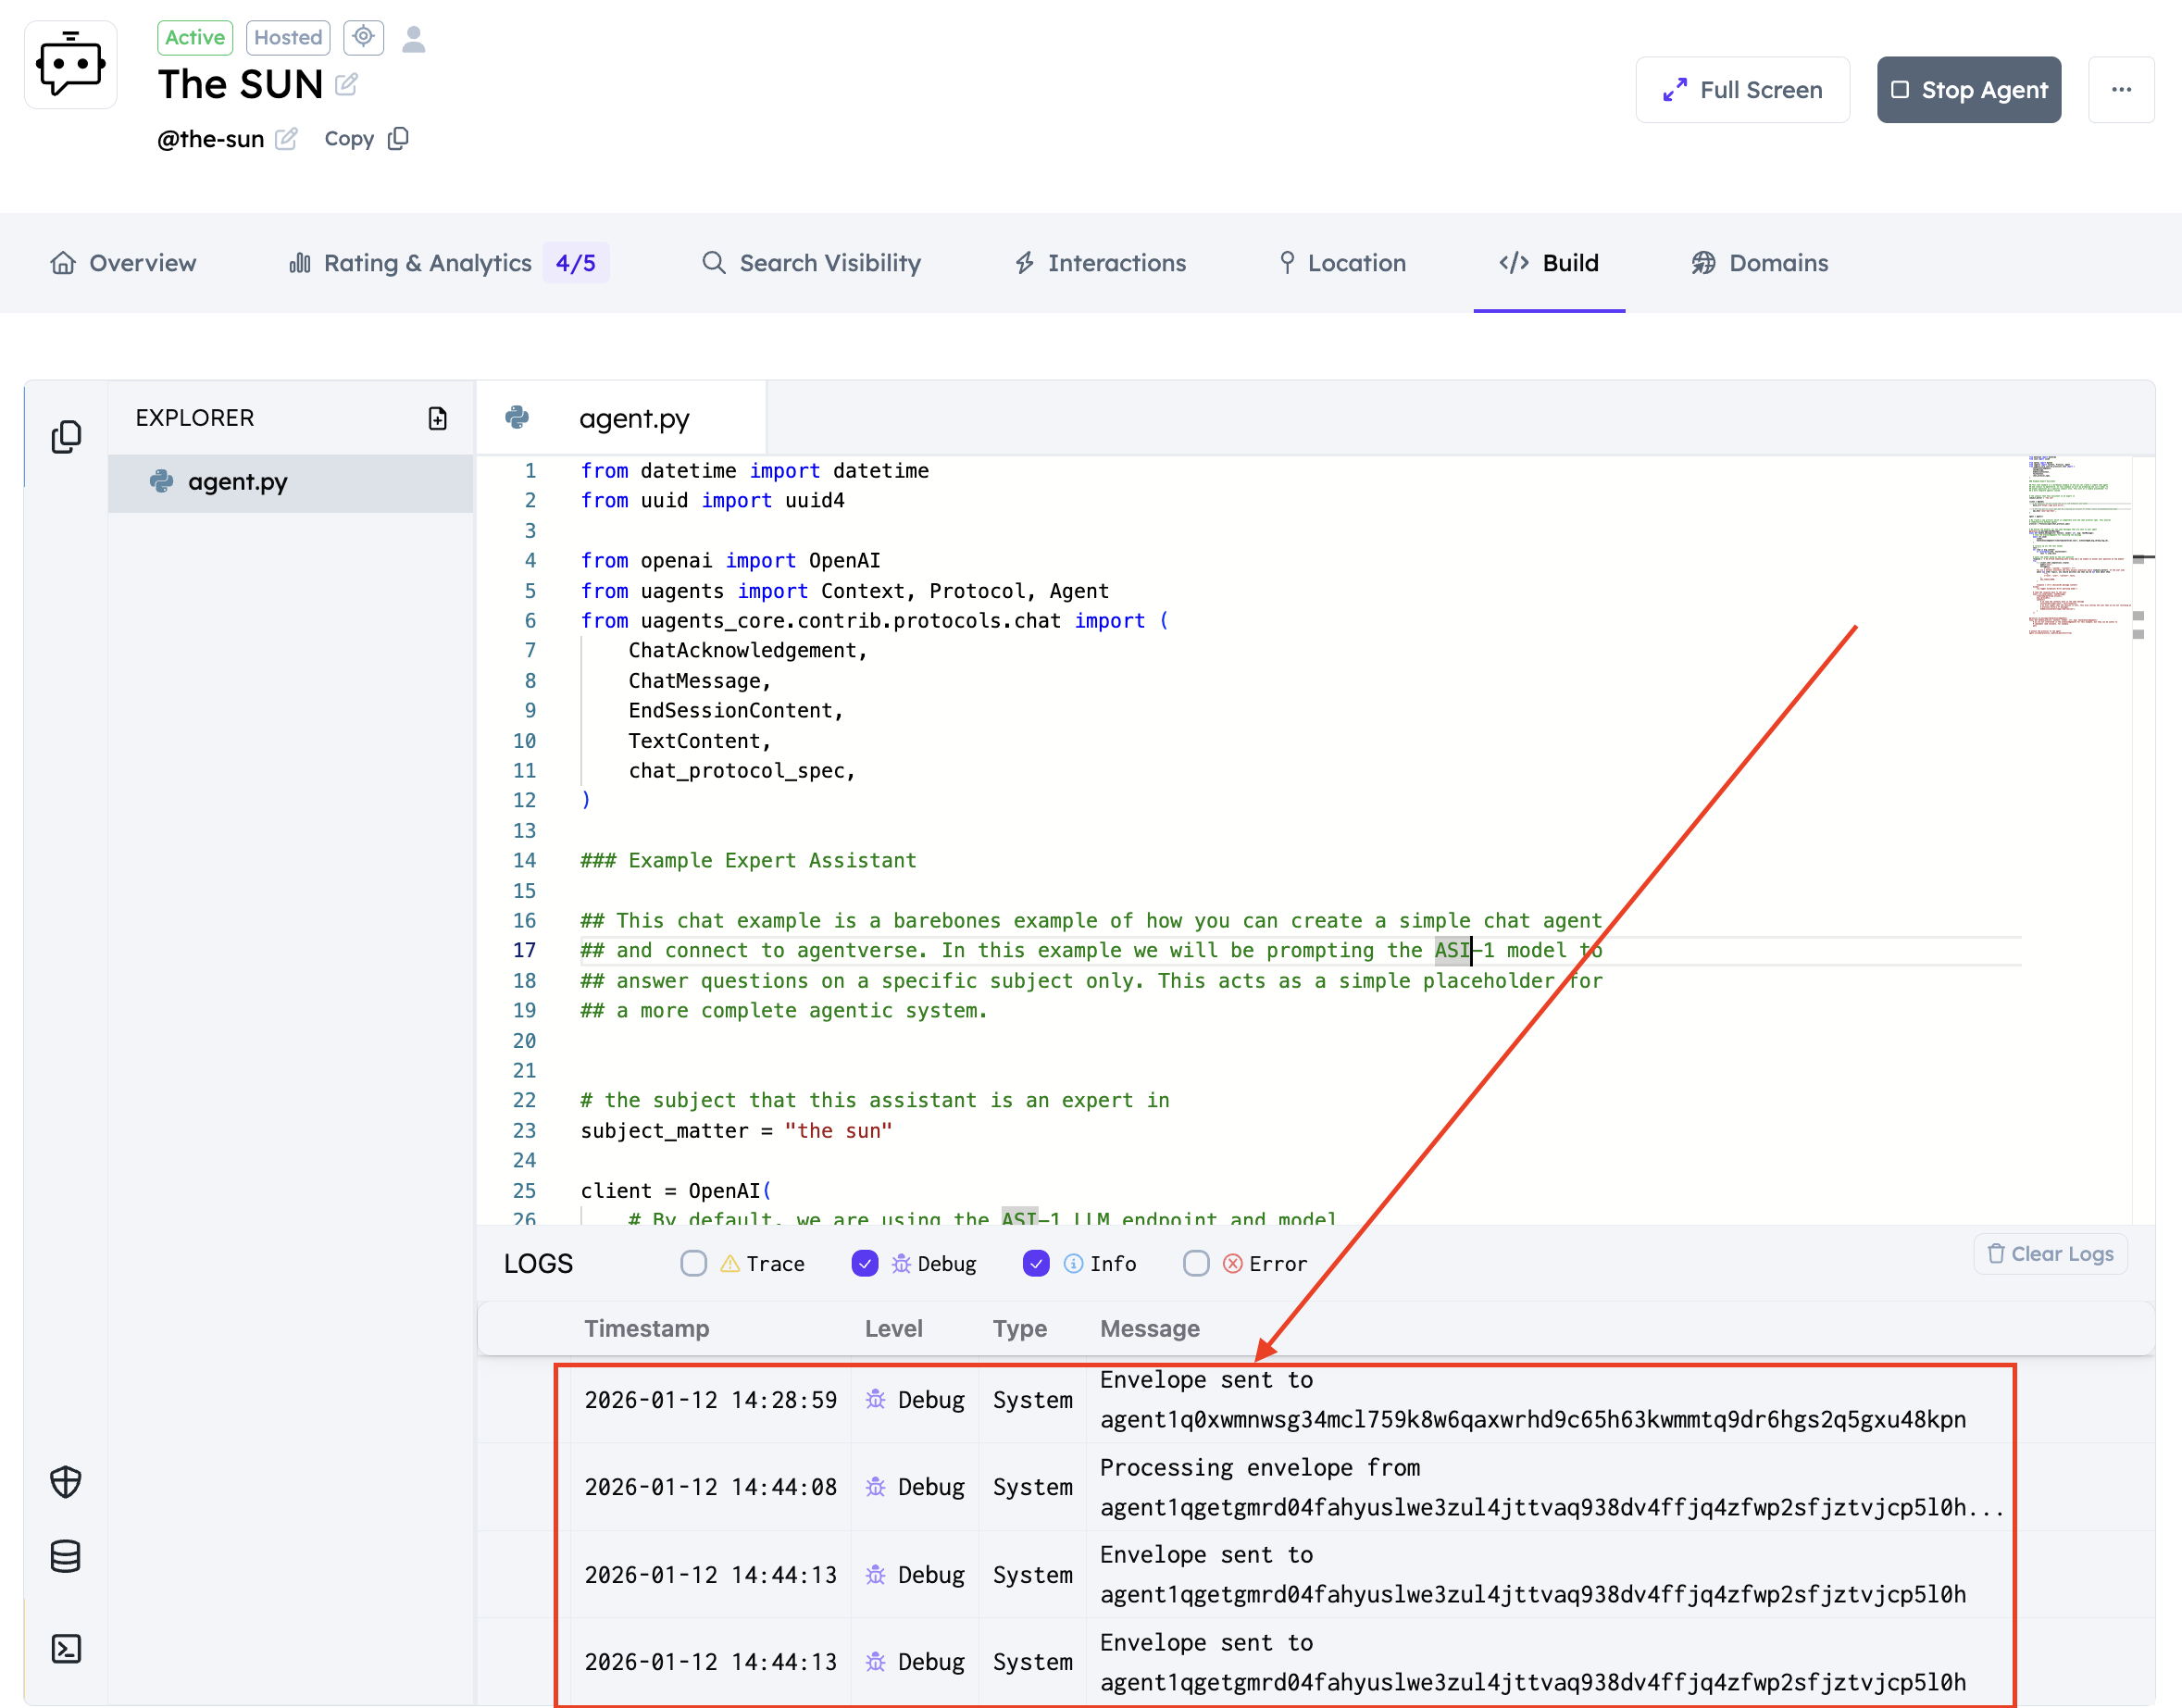
Task: Uncheck the Debug log filter
Action: click(x=864, y=1264)
